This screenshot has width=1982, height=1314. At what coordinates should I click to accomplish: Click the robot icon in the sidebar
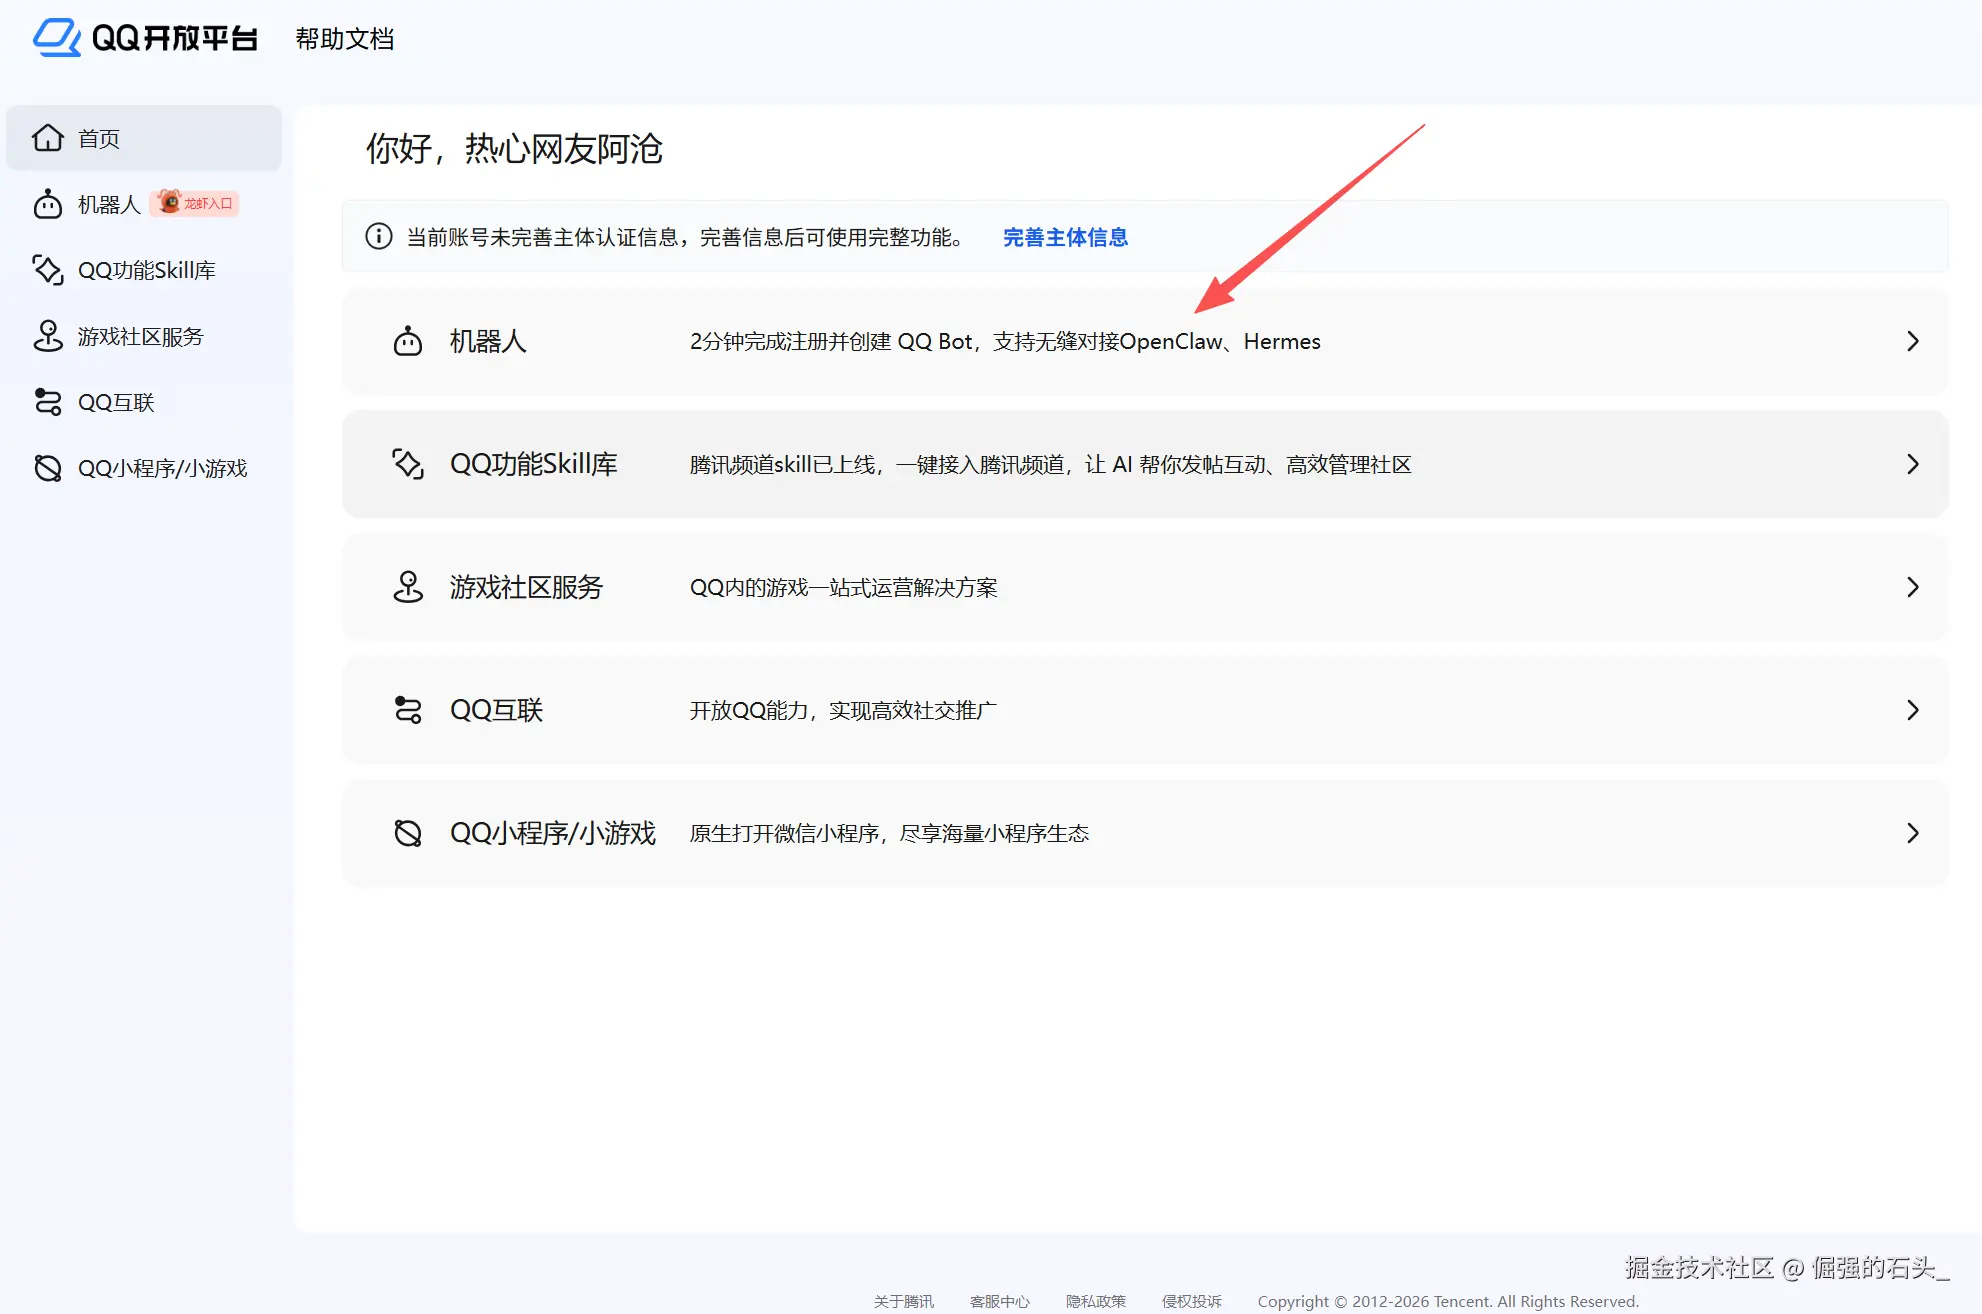[x=47, y=204]
